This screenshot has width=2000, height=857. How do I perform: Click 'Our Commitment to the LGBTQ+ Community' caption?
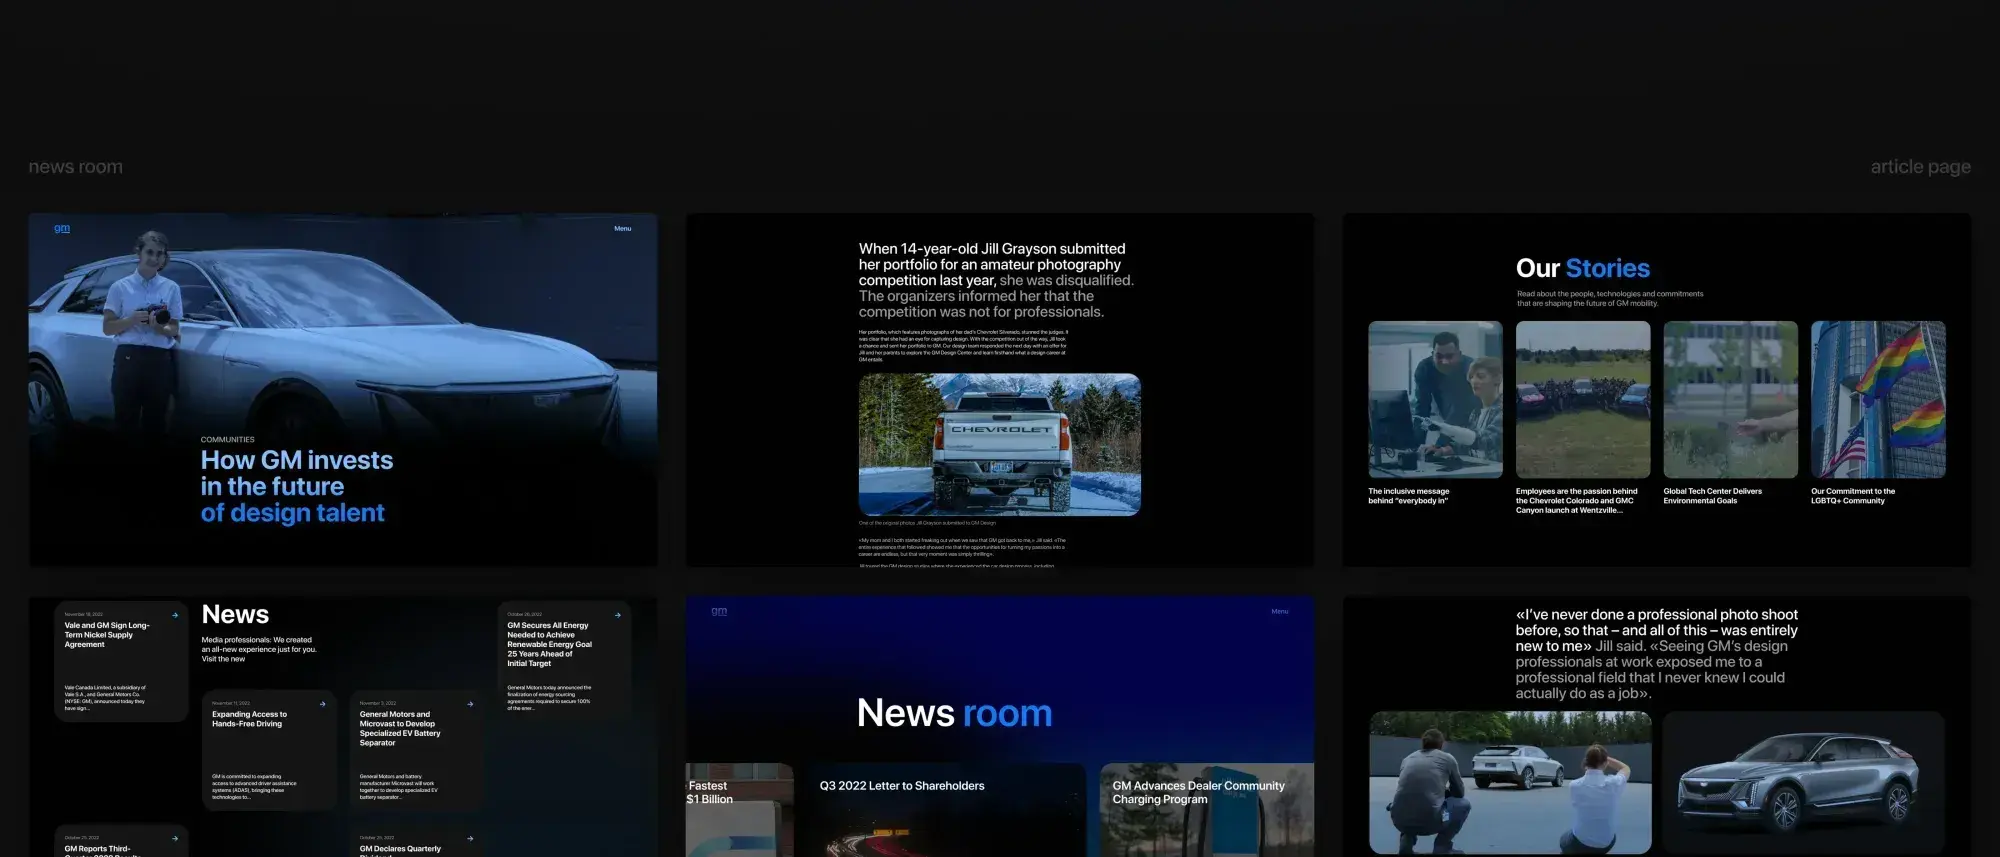[x=1852, y=496]
